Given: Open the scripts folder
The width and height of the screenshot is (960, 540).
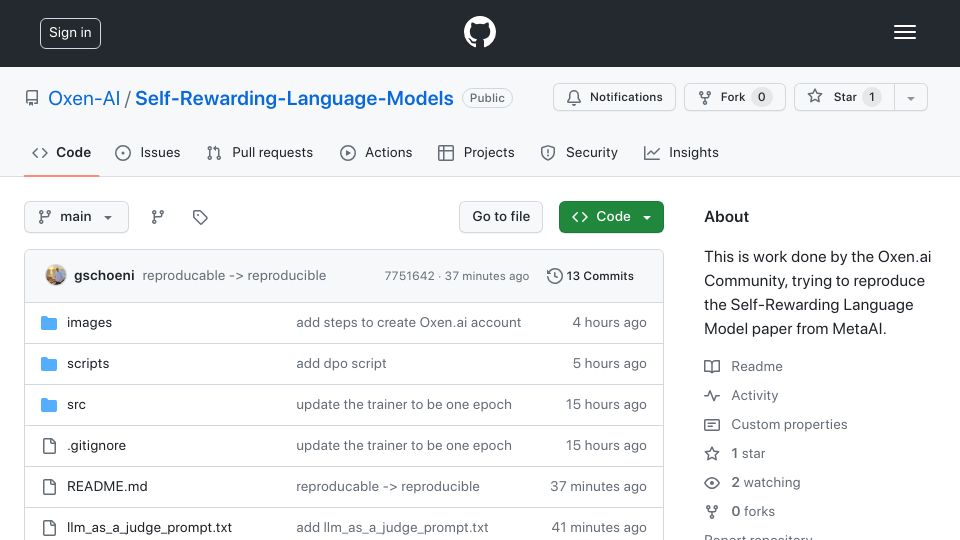Looking at the screenshot, I should [x=88, y=364].
